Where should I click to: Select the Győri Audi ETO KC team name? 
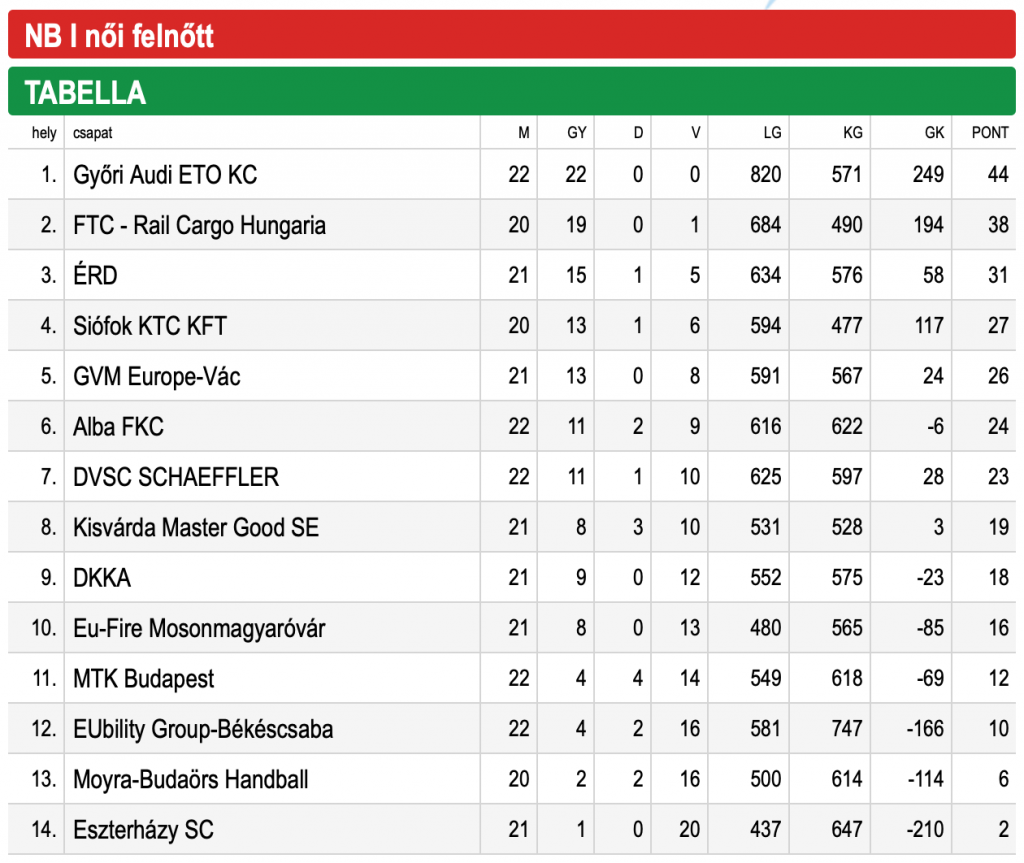(x=165, y=175)
